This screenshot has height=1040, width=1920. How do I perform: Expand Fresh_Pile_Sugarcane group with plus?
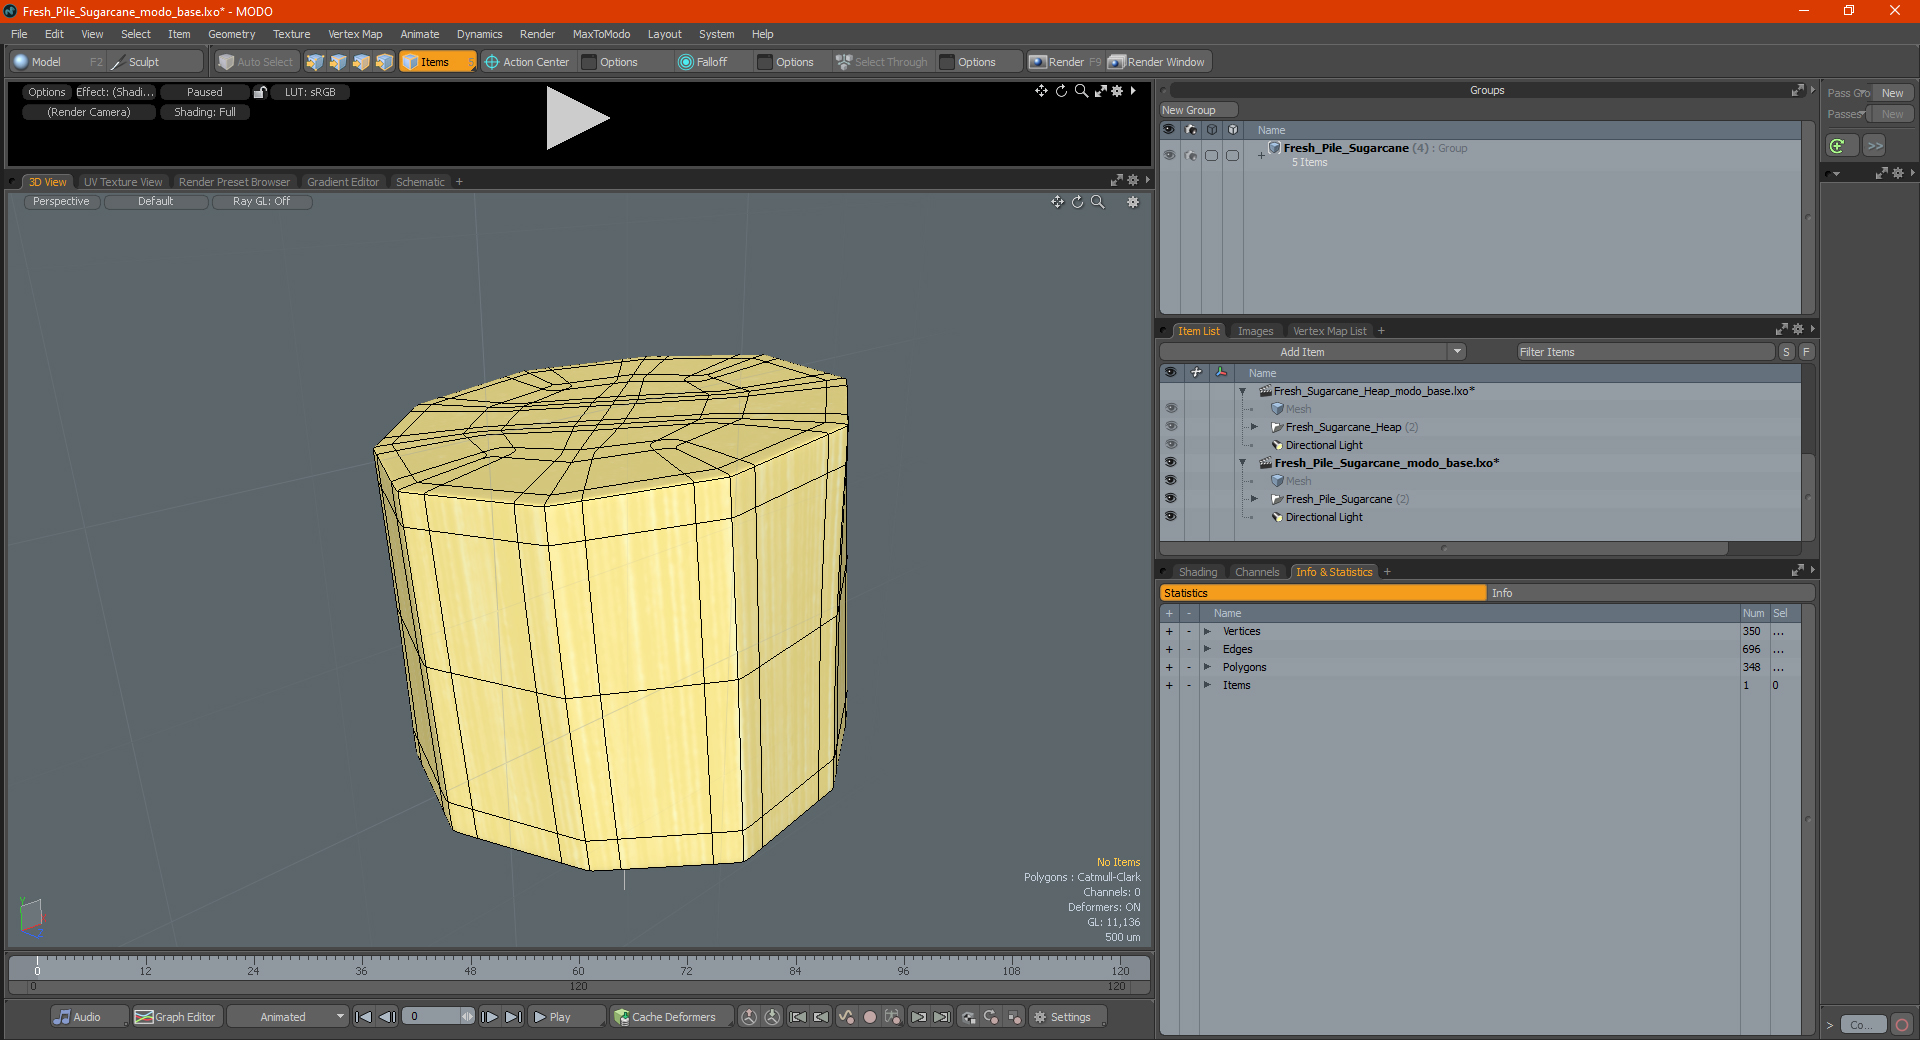(1261, 155)
